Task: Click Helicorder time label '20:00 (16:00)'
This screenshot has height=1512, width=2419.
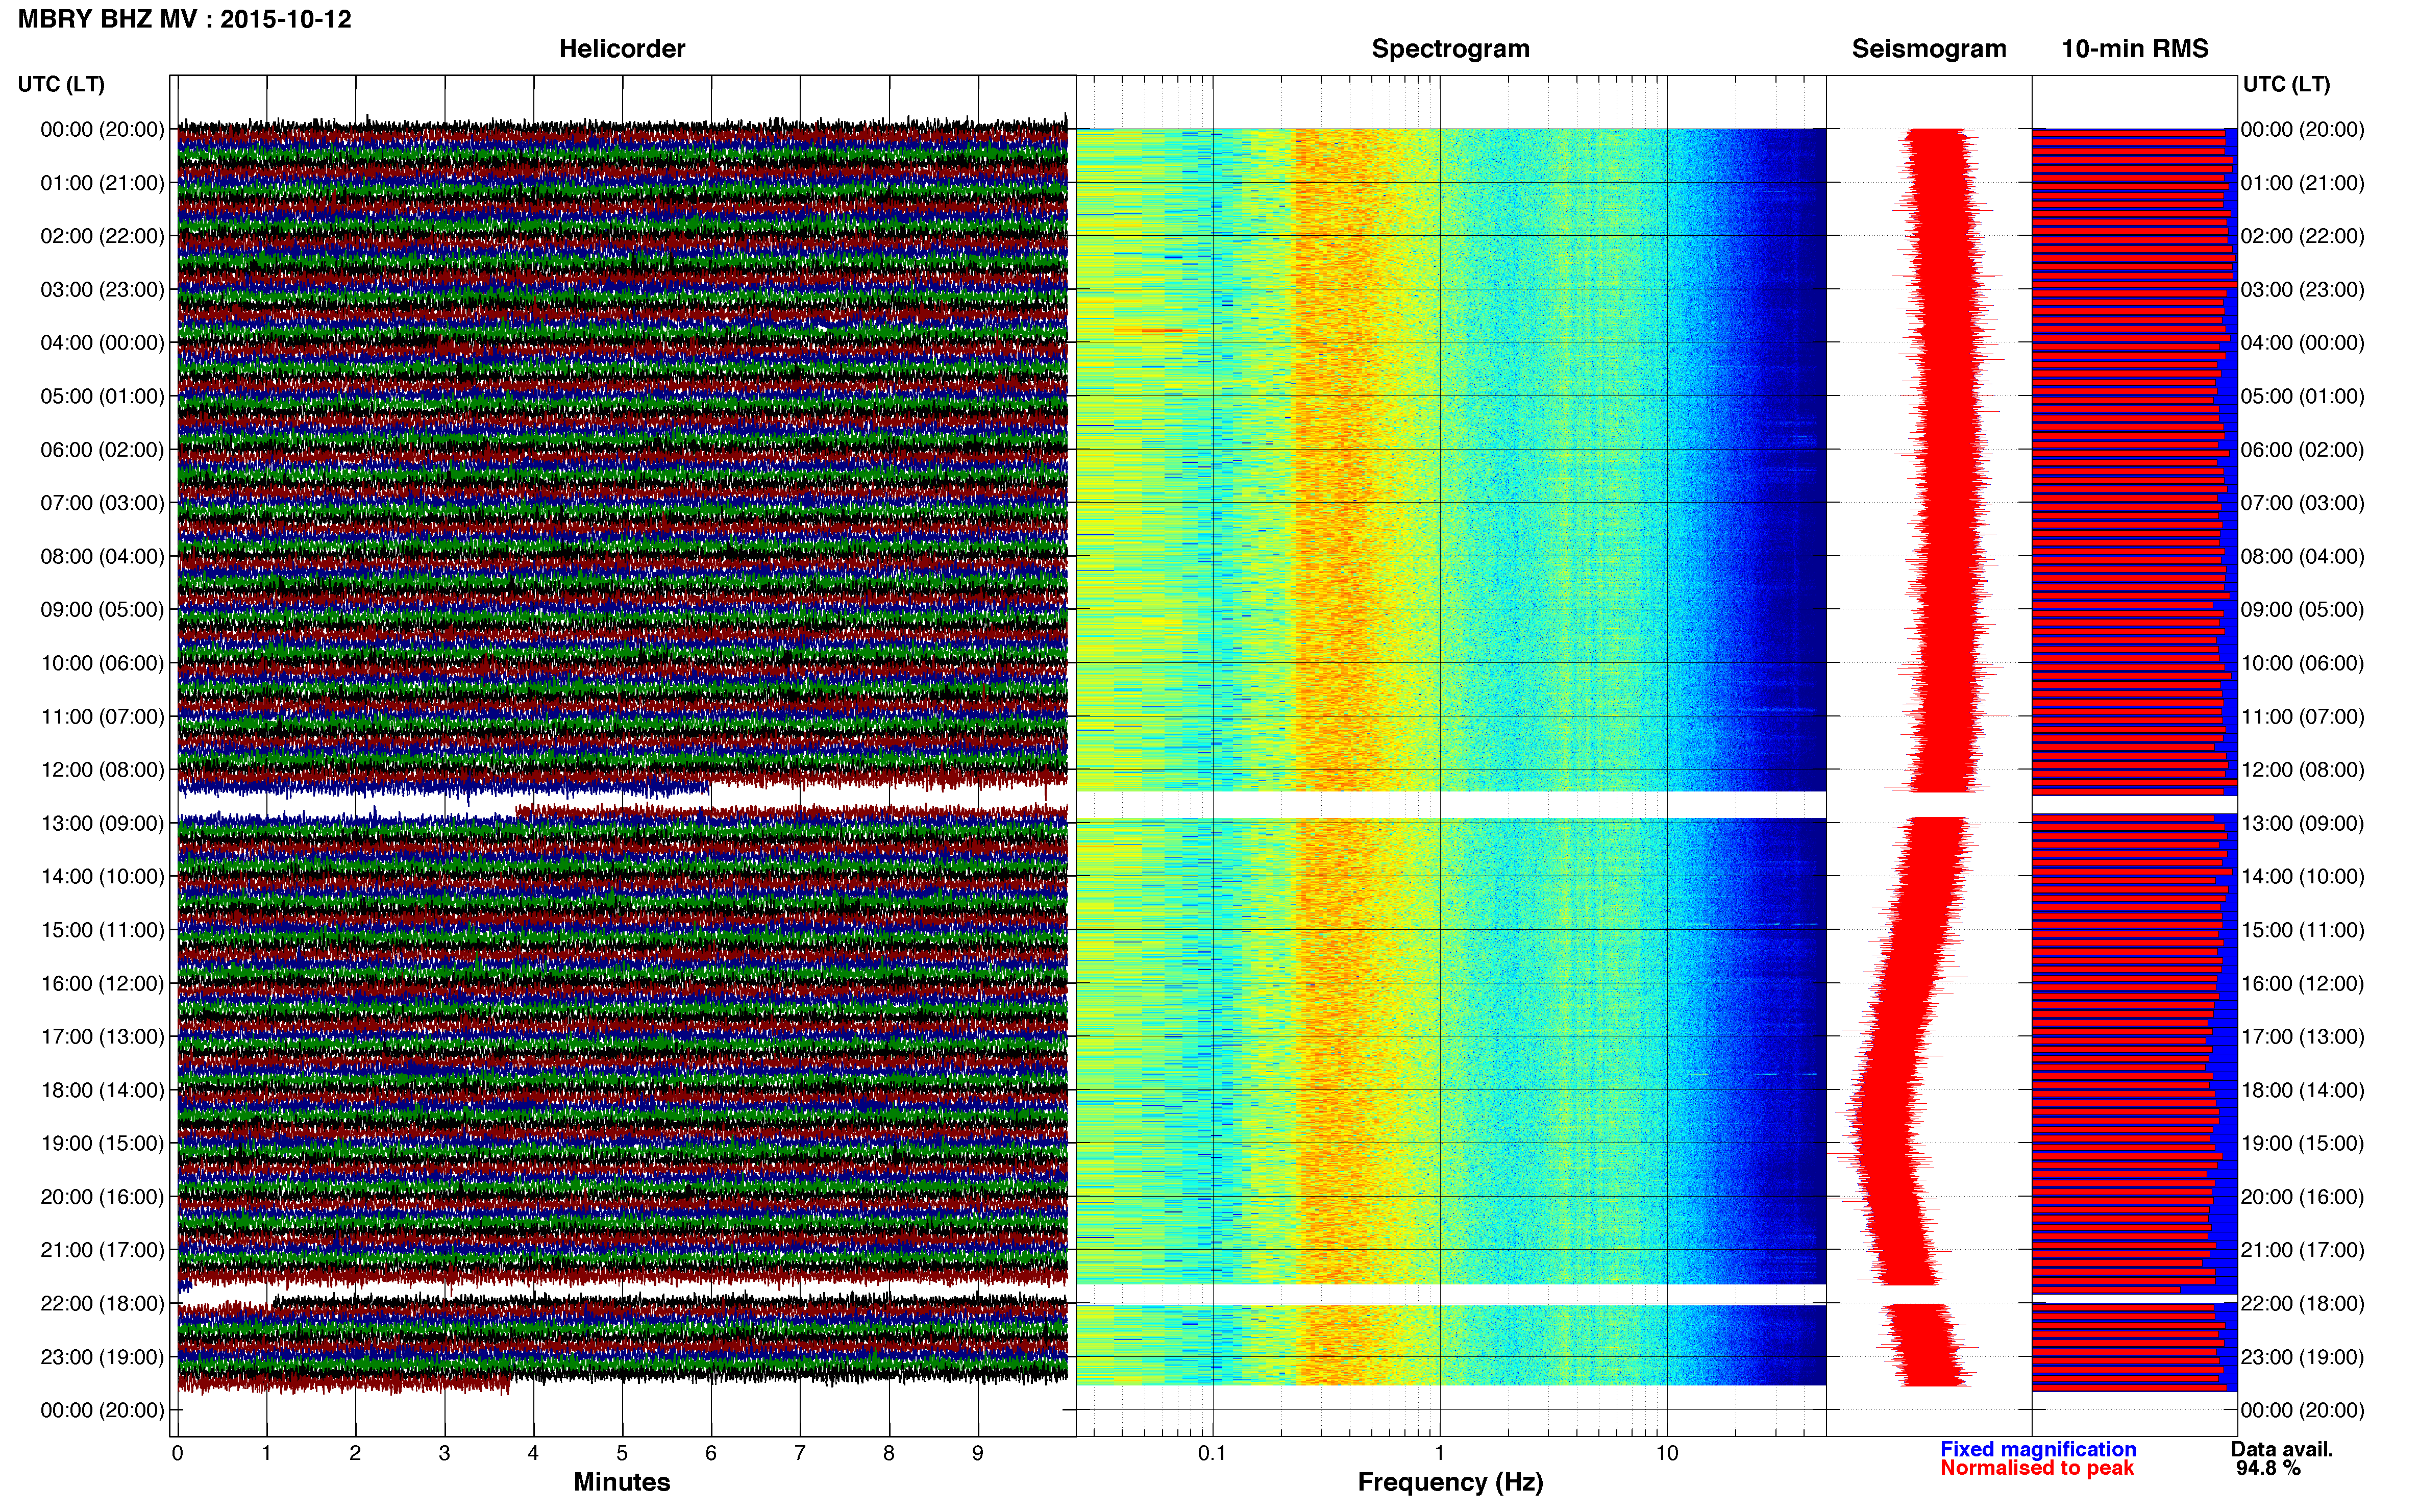Action: [x=102, y=1197]
